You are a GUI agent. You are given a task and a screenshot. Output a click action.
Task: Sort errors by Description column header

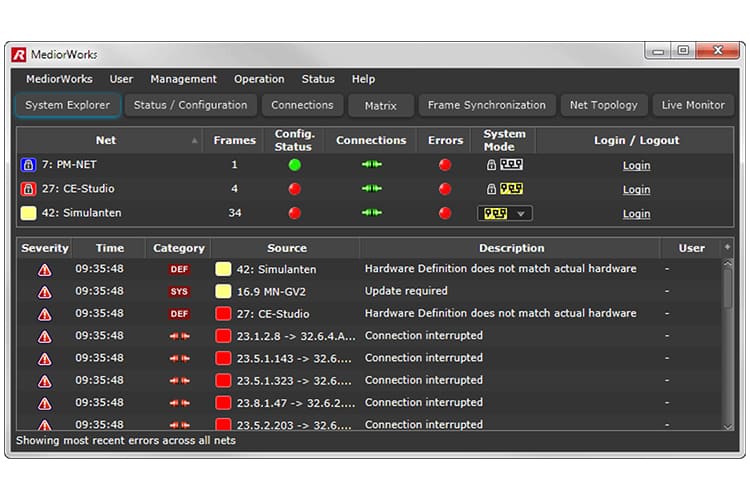coord(511,248)
